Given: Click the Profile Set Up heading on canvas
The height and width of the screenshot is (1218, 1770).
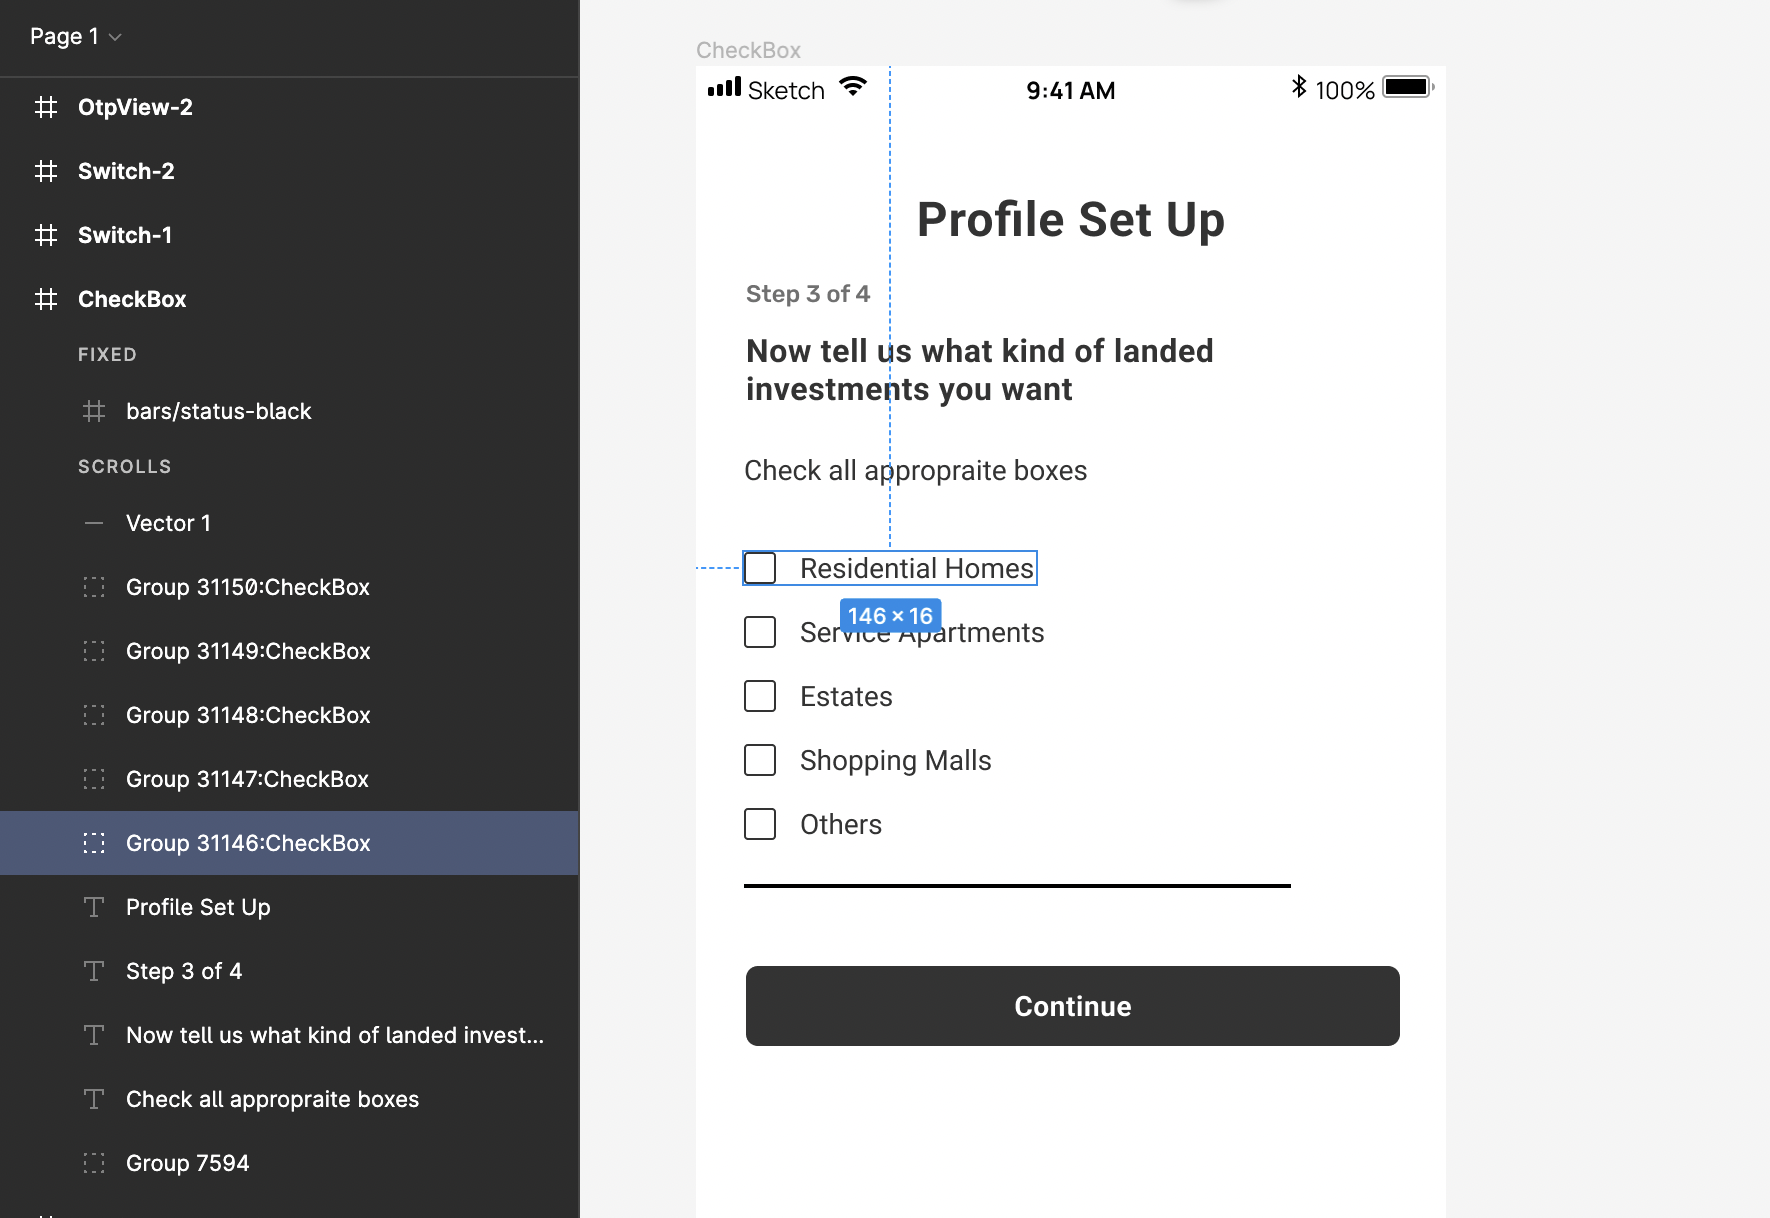Looking at the screenshot, I should click(1071, 220).
